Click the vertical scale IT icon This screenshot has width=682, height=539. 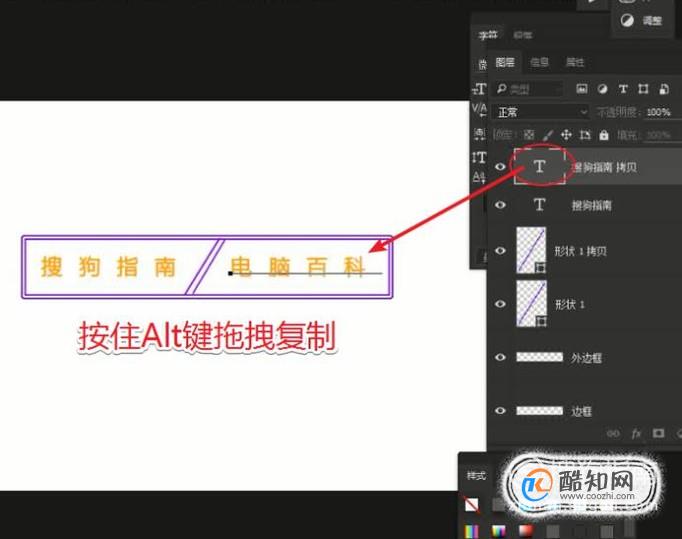tap(479, 157)
